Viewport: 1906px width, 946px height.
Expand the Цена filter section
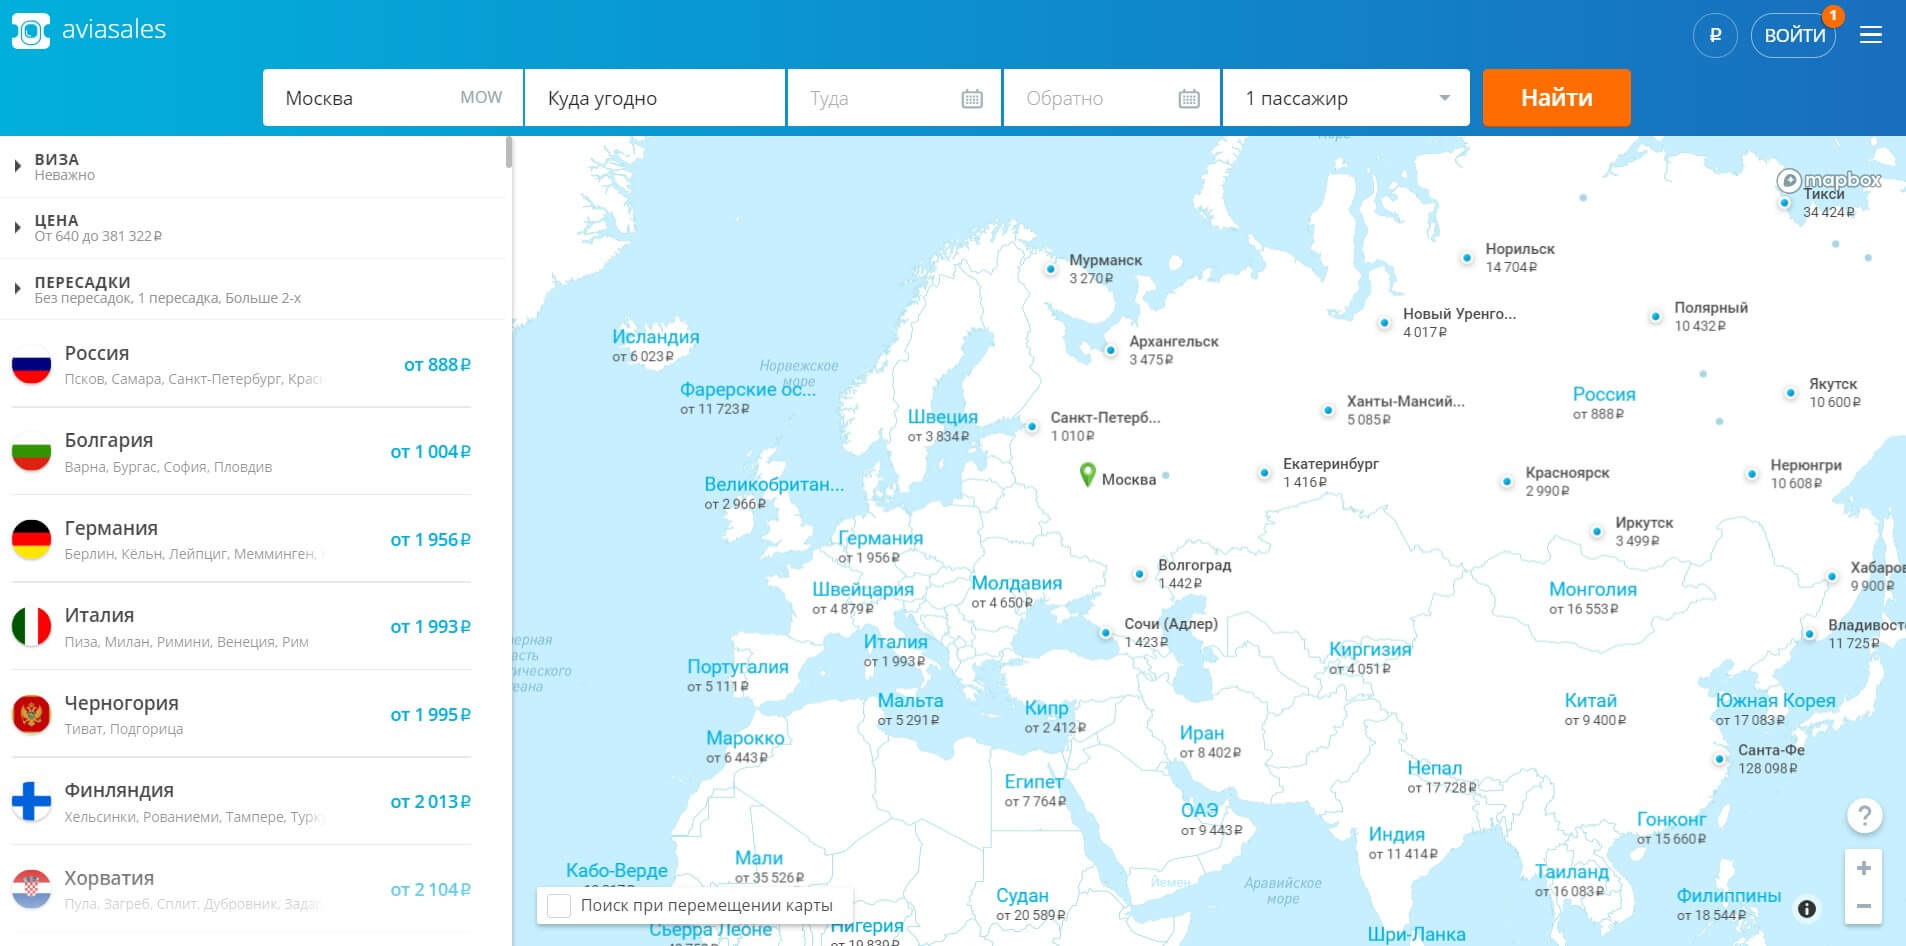point(18,228)
